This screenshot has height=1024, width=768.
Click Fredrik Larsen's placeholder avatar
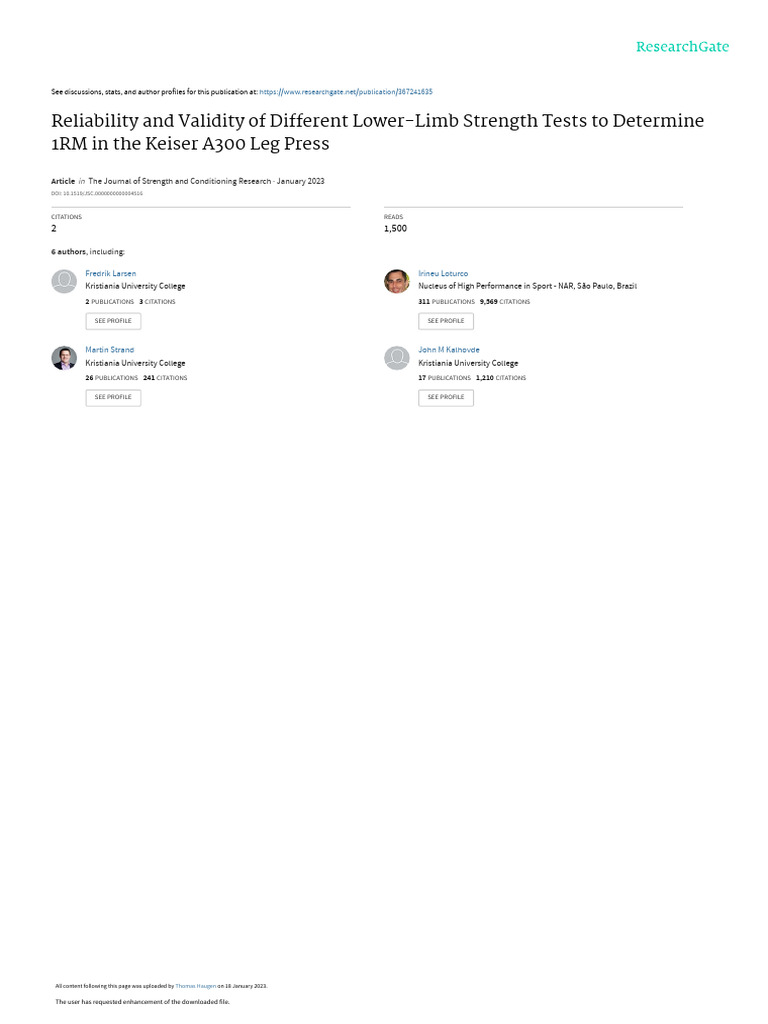64,281
